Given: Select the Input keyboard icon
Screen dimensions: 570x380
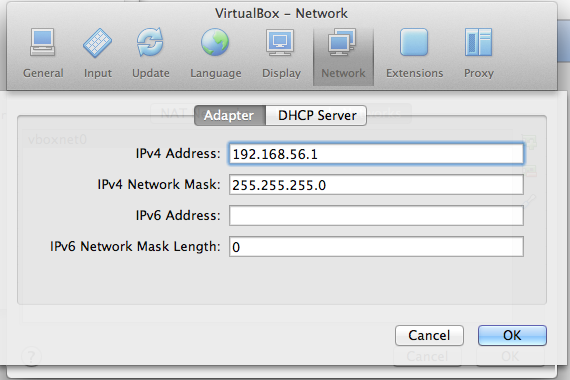Looking at the screenshot, I should (97, 43).
